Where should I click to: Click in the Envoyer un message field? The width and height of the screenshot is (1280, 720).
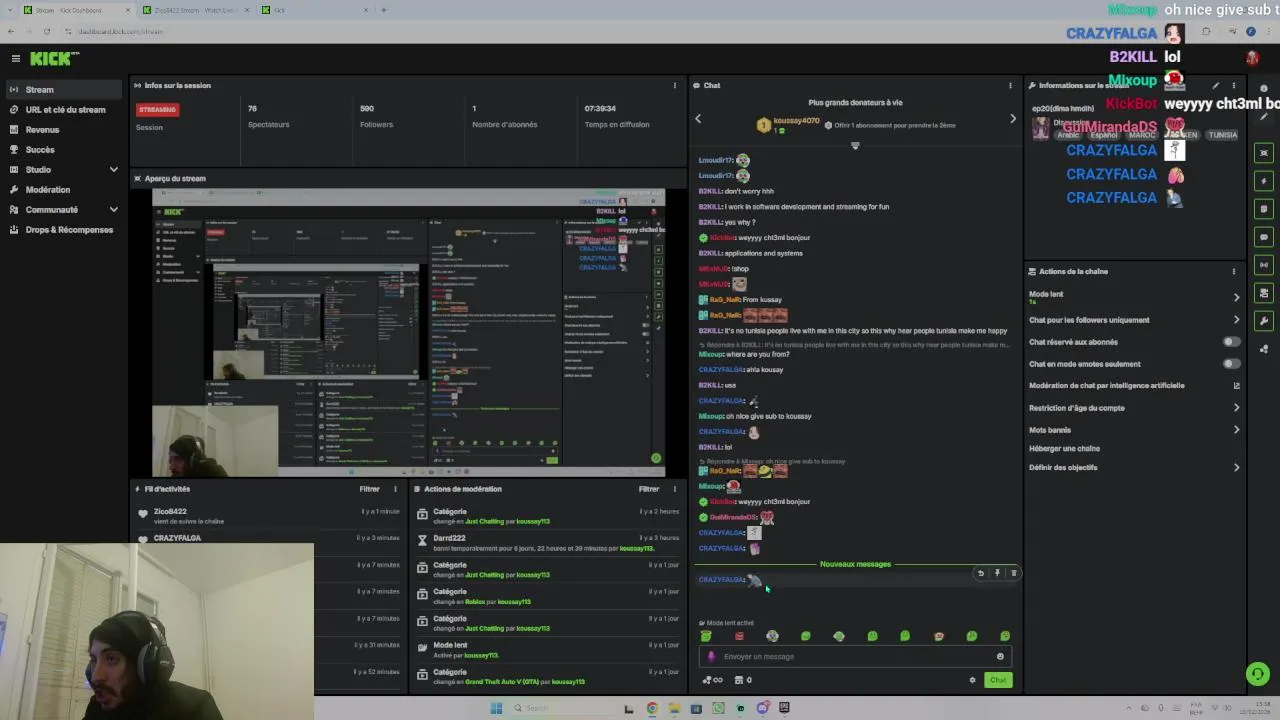[855, 657]
